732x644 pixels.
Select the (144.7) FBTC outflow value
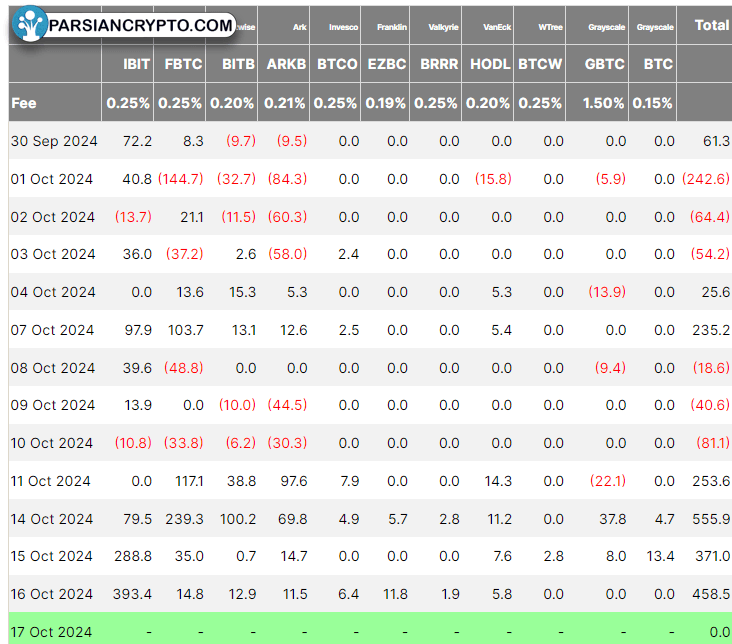[x=181, y=179]
